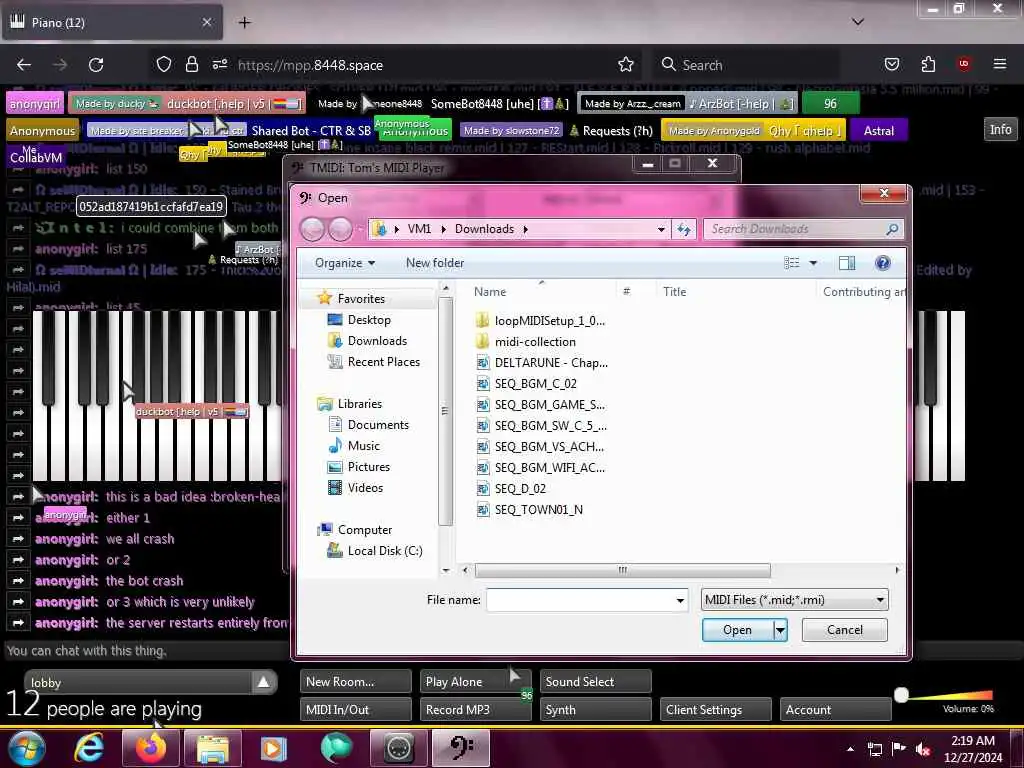The image size is (1024, 768).
Task: Select the Libraries node
Action: tap(359, 404)
